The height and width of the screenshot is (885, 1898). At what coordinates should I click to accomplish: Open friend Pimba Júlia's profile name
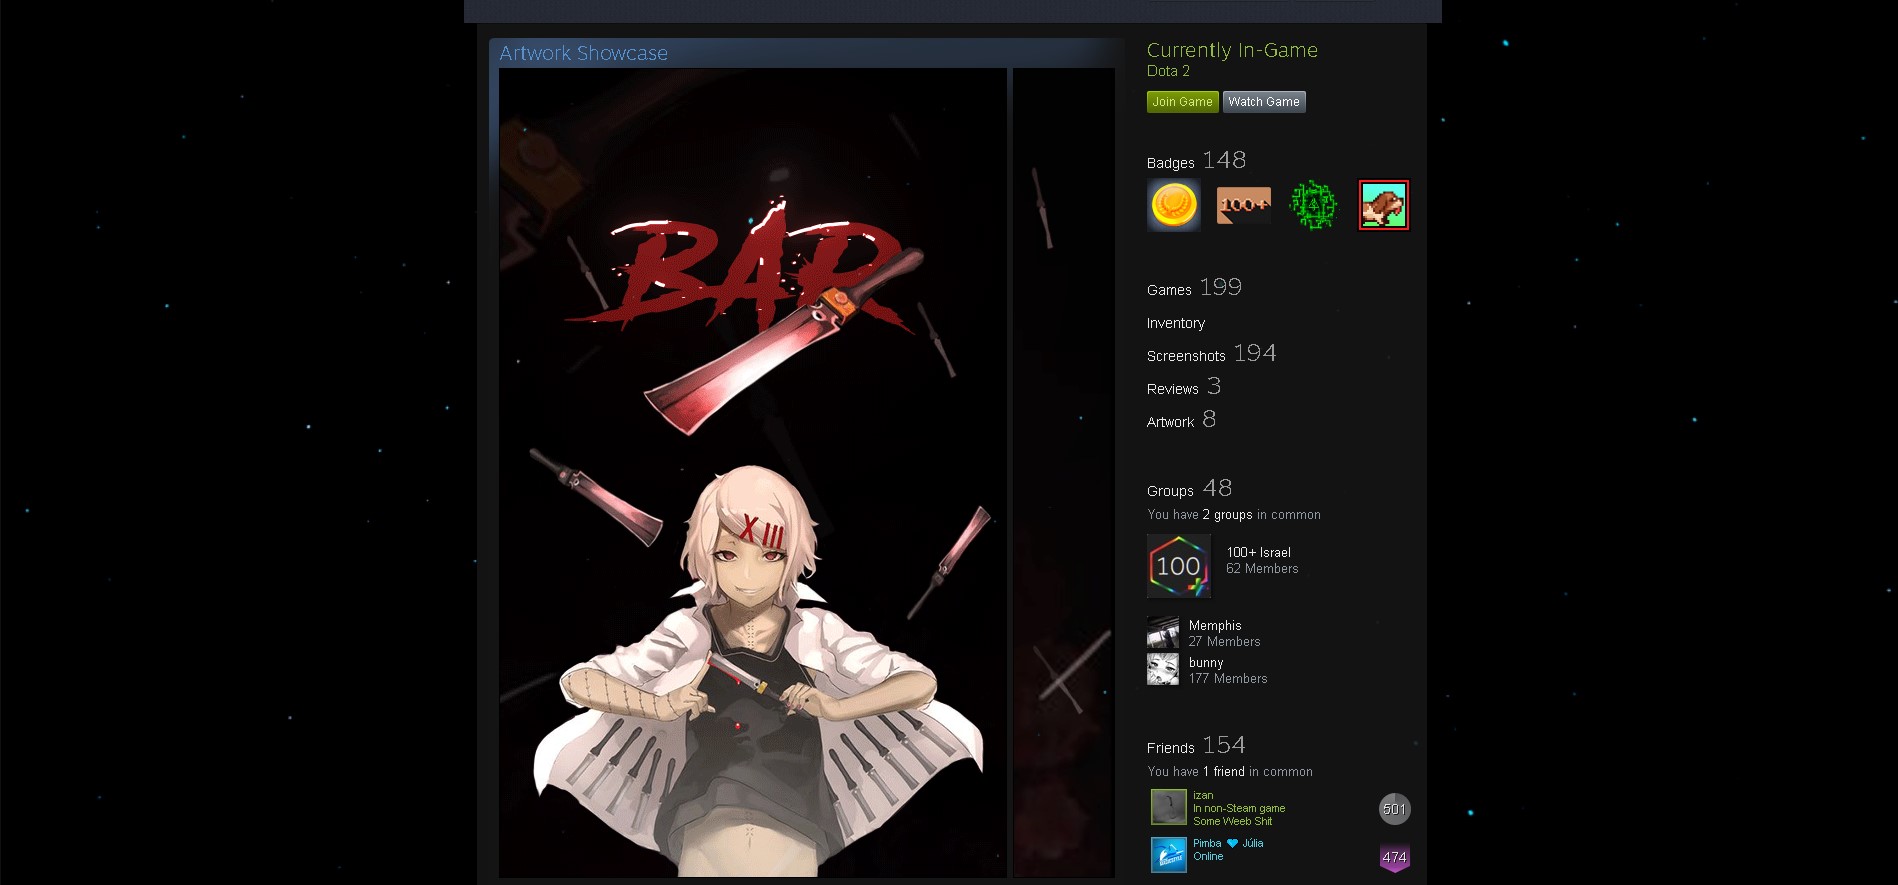tap(1228, 843)
